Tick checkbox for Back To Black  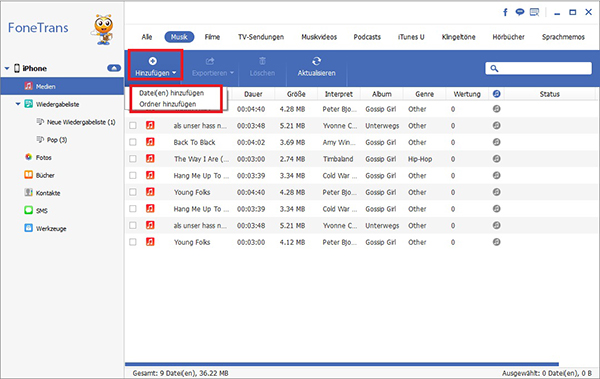[133, 142]
